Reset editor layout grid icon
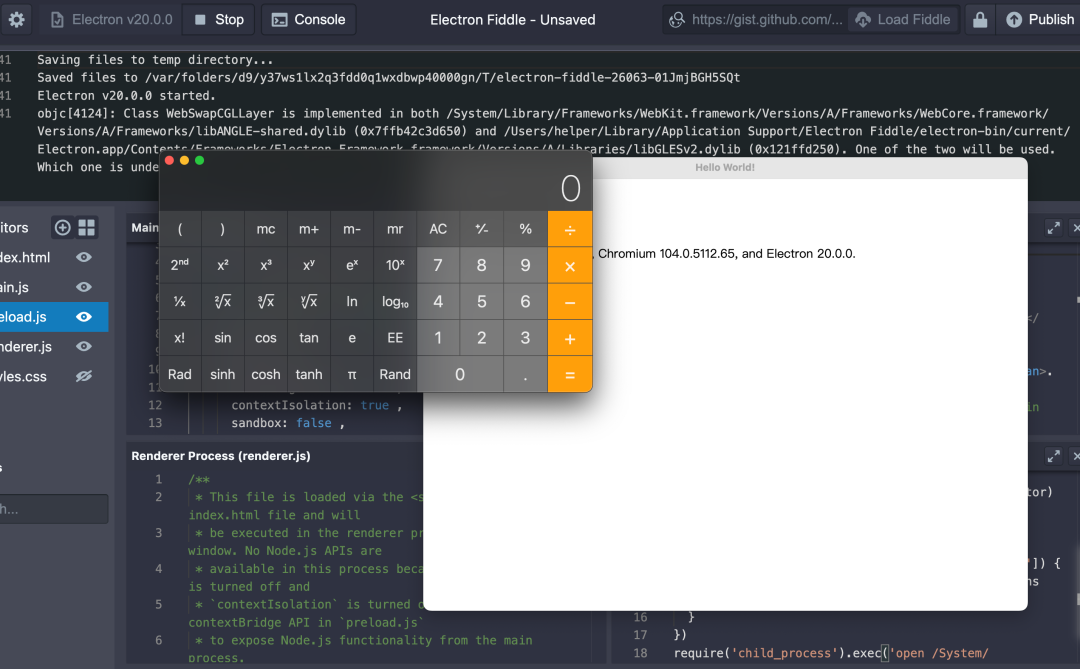 point(87,227)
